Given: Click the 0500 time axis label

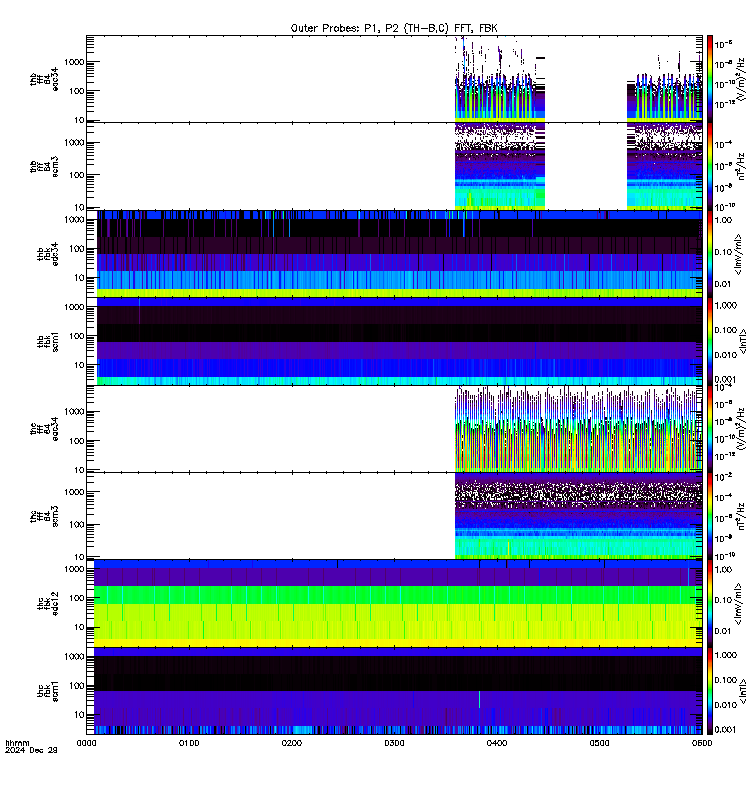Looking at the screenshot, I should pos(599,743).
